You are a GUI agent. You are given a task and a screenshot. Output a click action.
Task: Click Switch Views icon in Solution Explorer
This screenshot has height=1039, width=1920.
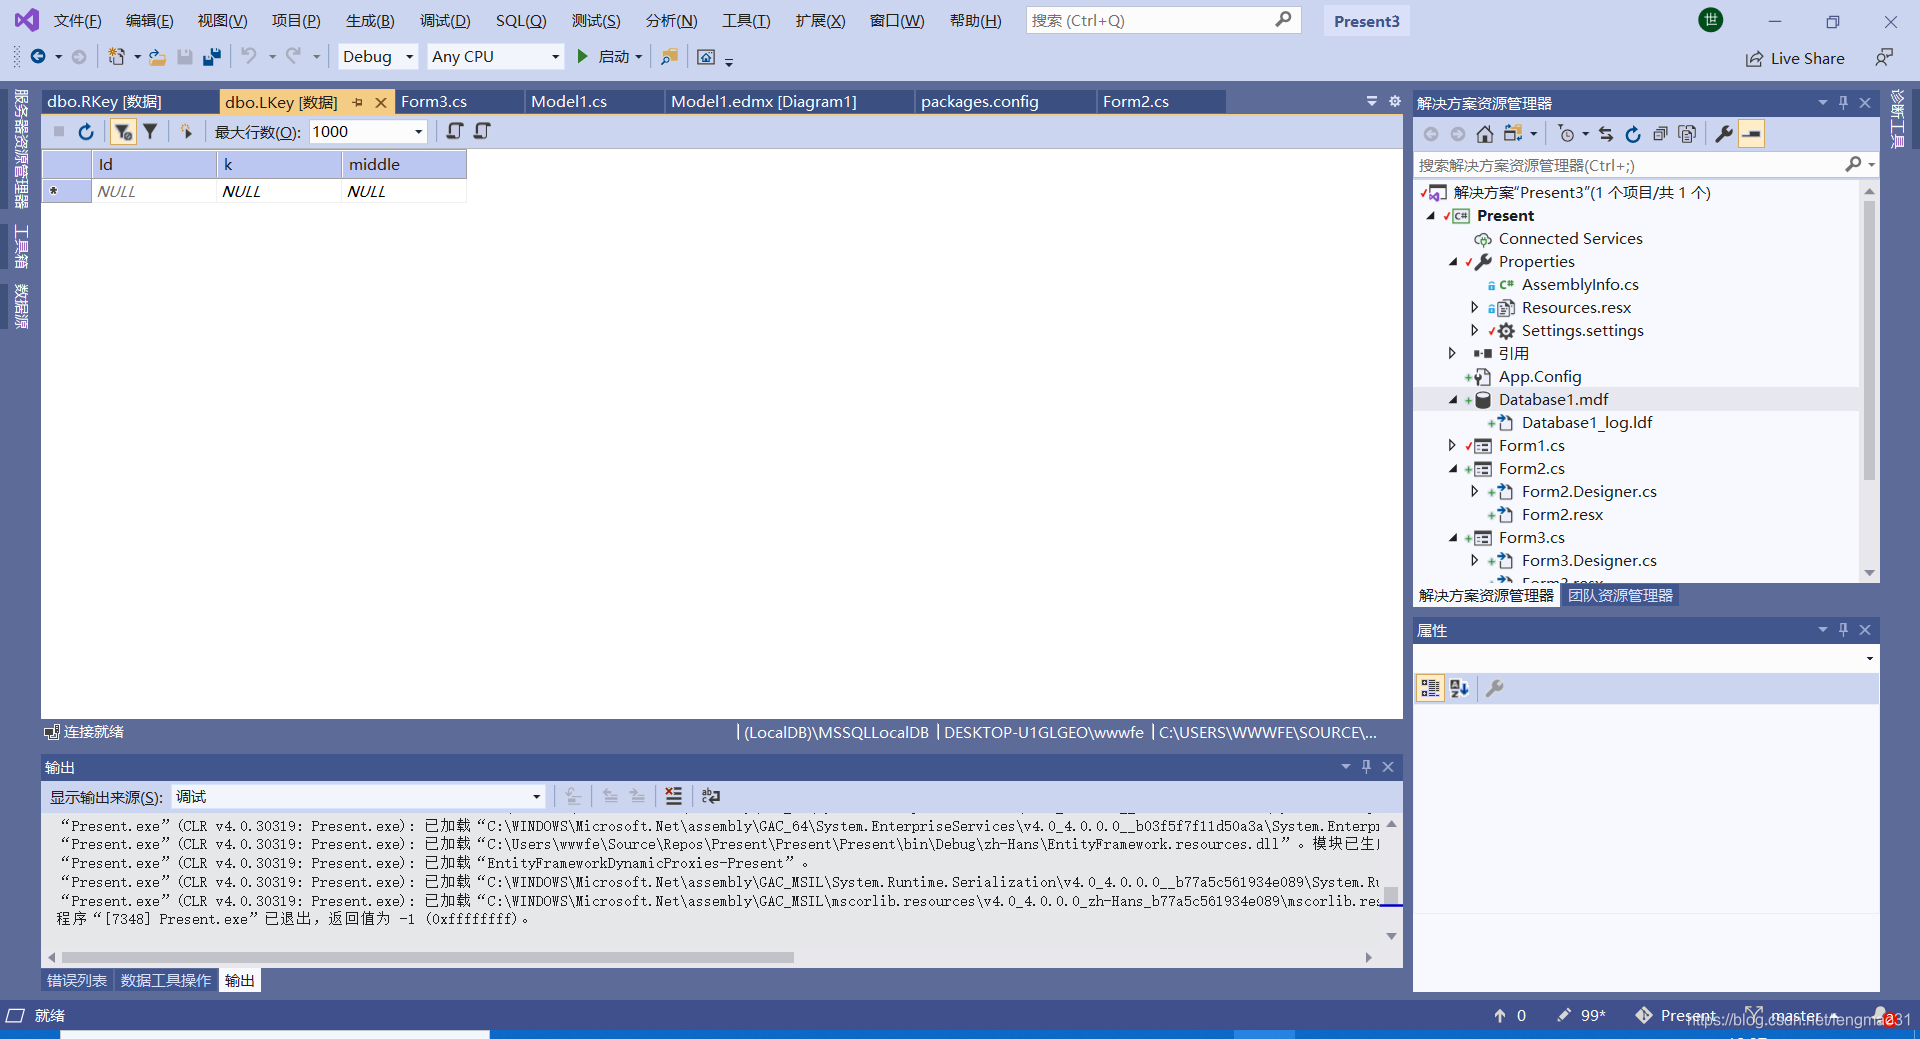click(x=1513, y=134)
